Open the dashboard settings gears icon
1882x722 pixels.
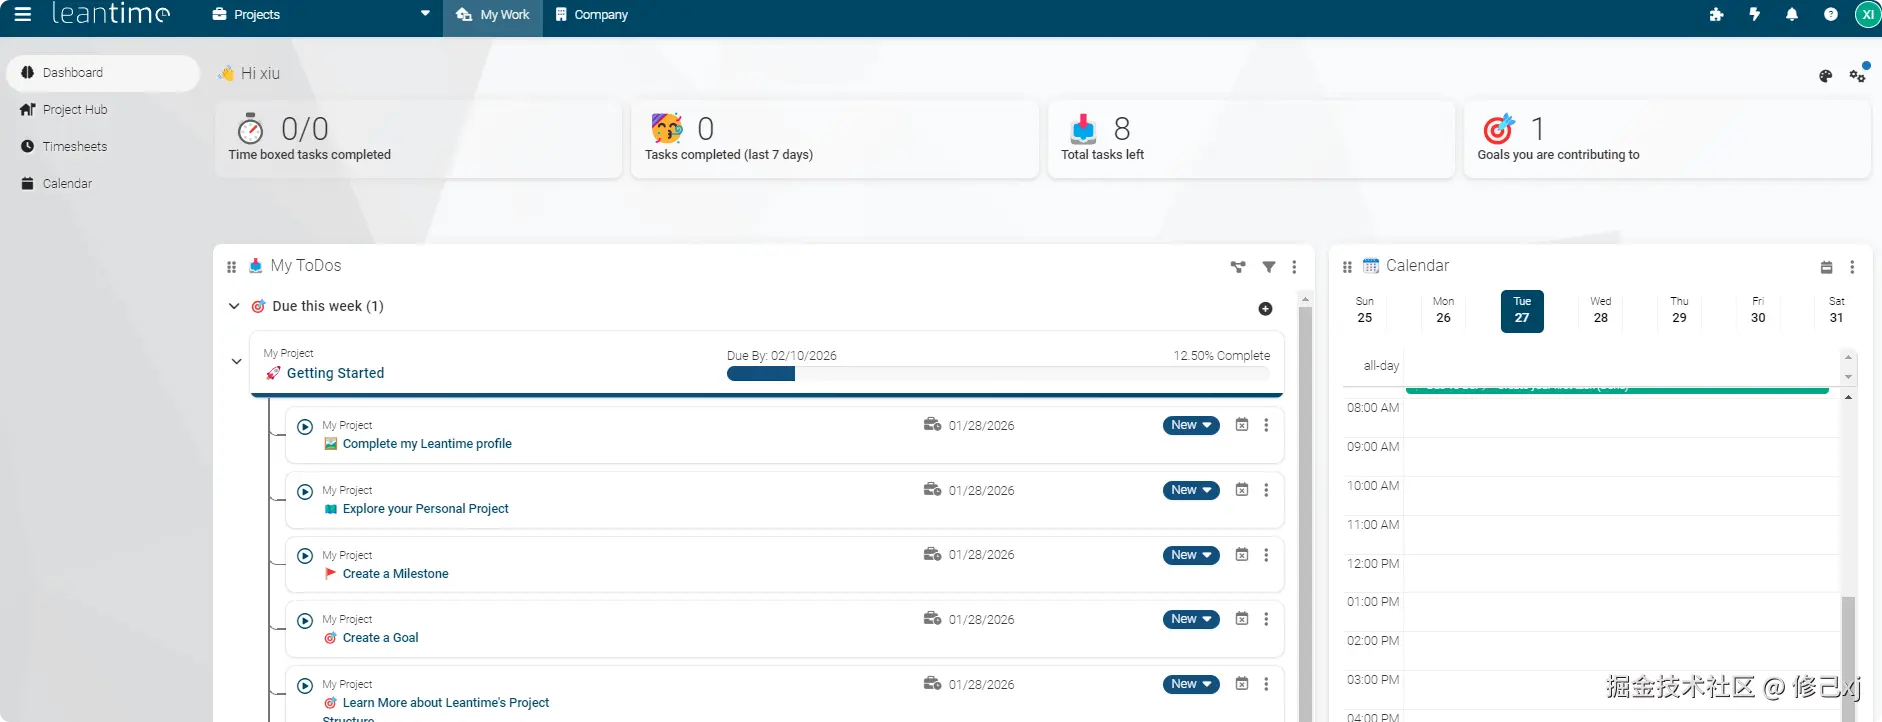tap(1858, 75)
